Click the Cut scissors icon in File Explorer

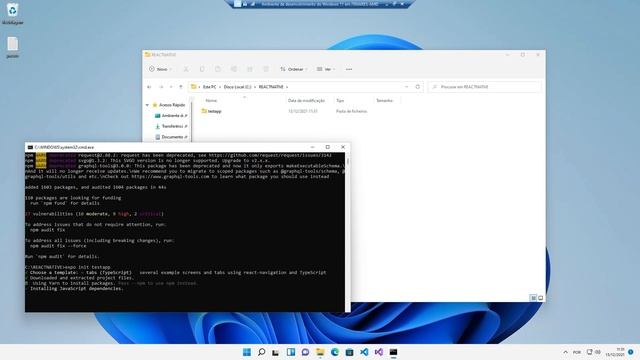click(x=186, y=69)
